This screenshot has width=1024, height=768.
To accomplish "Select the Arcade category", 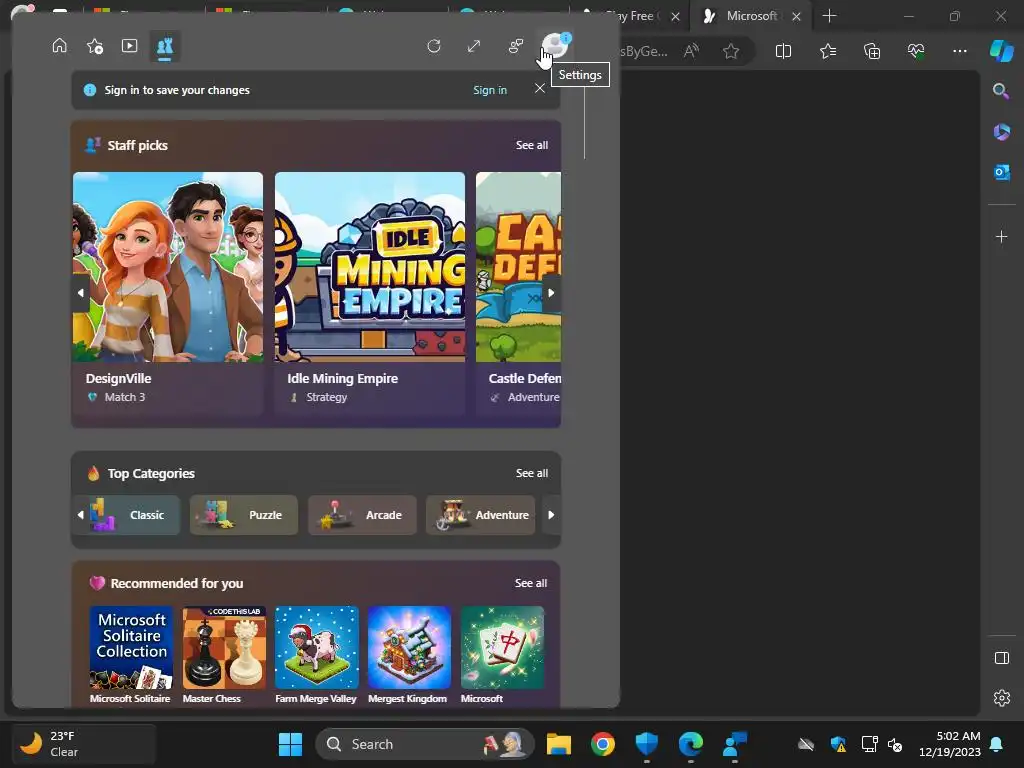I will tap(362, 515).
